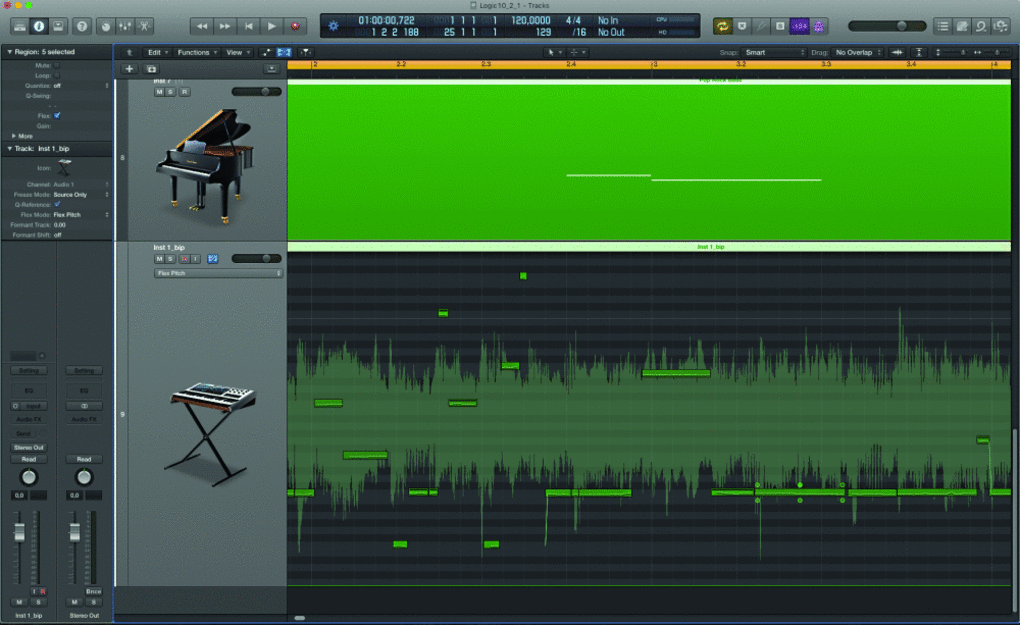The height and width of the screenshot is (625, 1020).
Task: Open Drag No Overlap popup menu
Action: (857, 53)
